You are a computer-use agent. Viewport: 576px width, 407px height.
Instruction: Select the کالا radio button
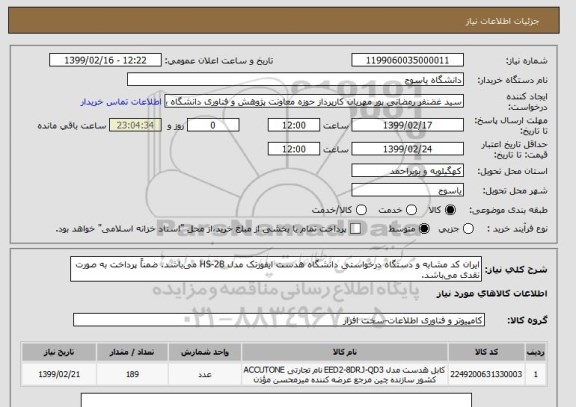[450, 210]
